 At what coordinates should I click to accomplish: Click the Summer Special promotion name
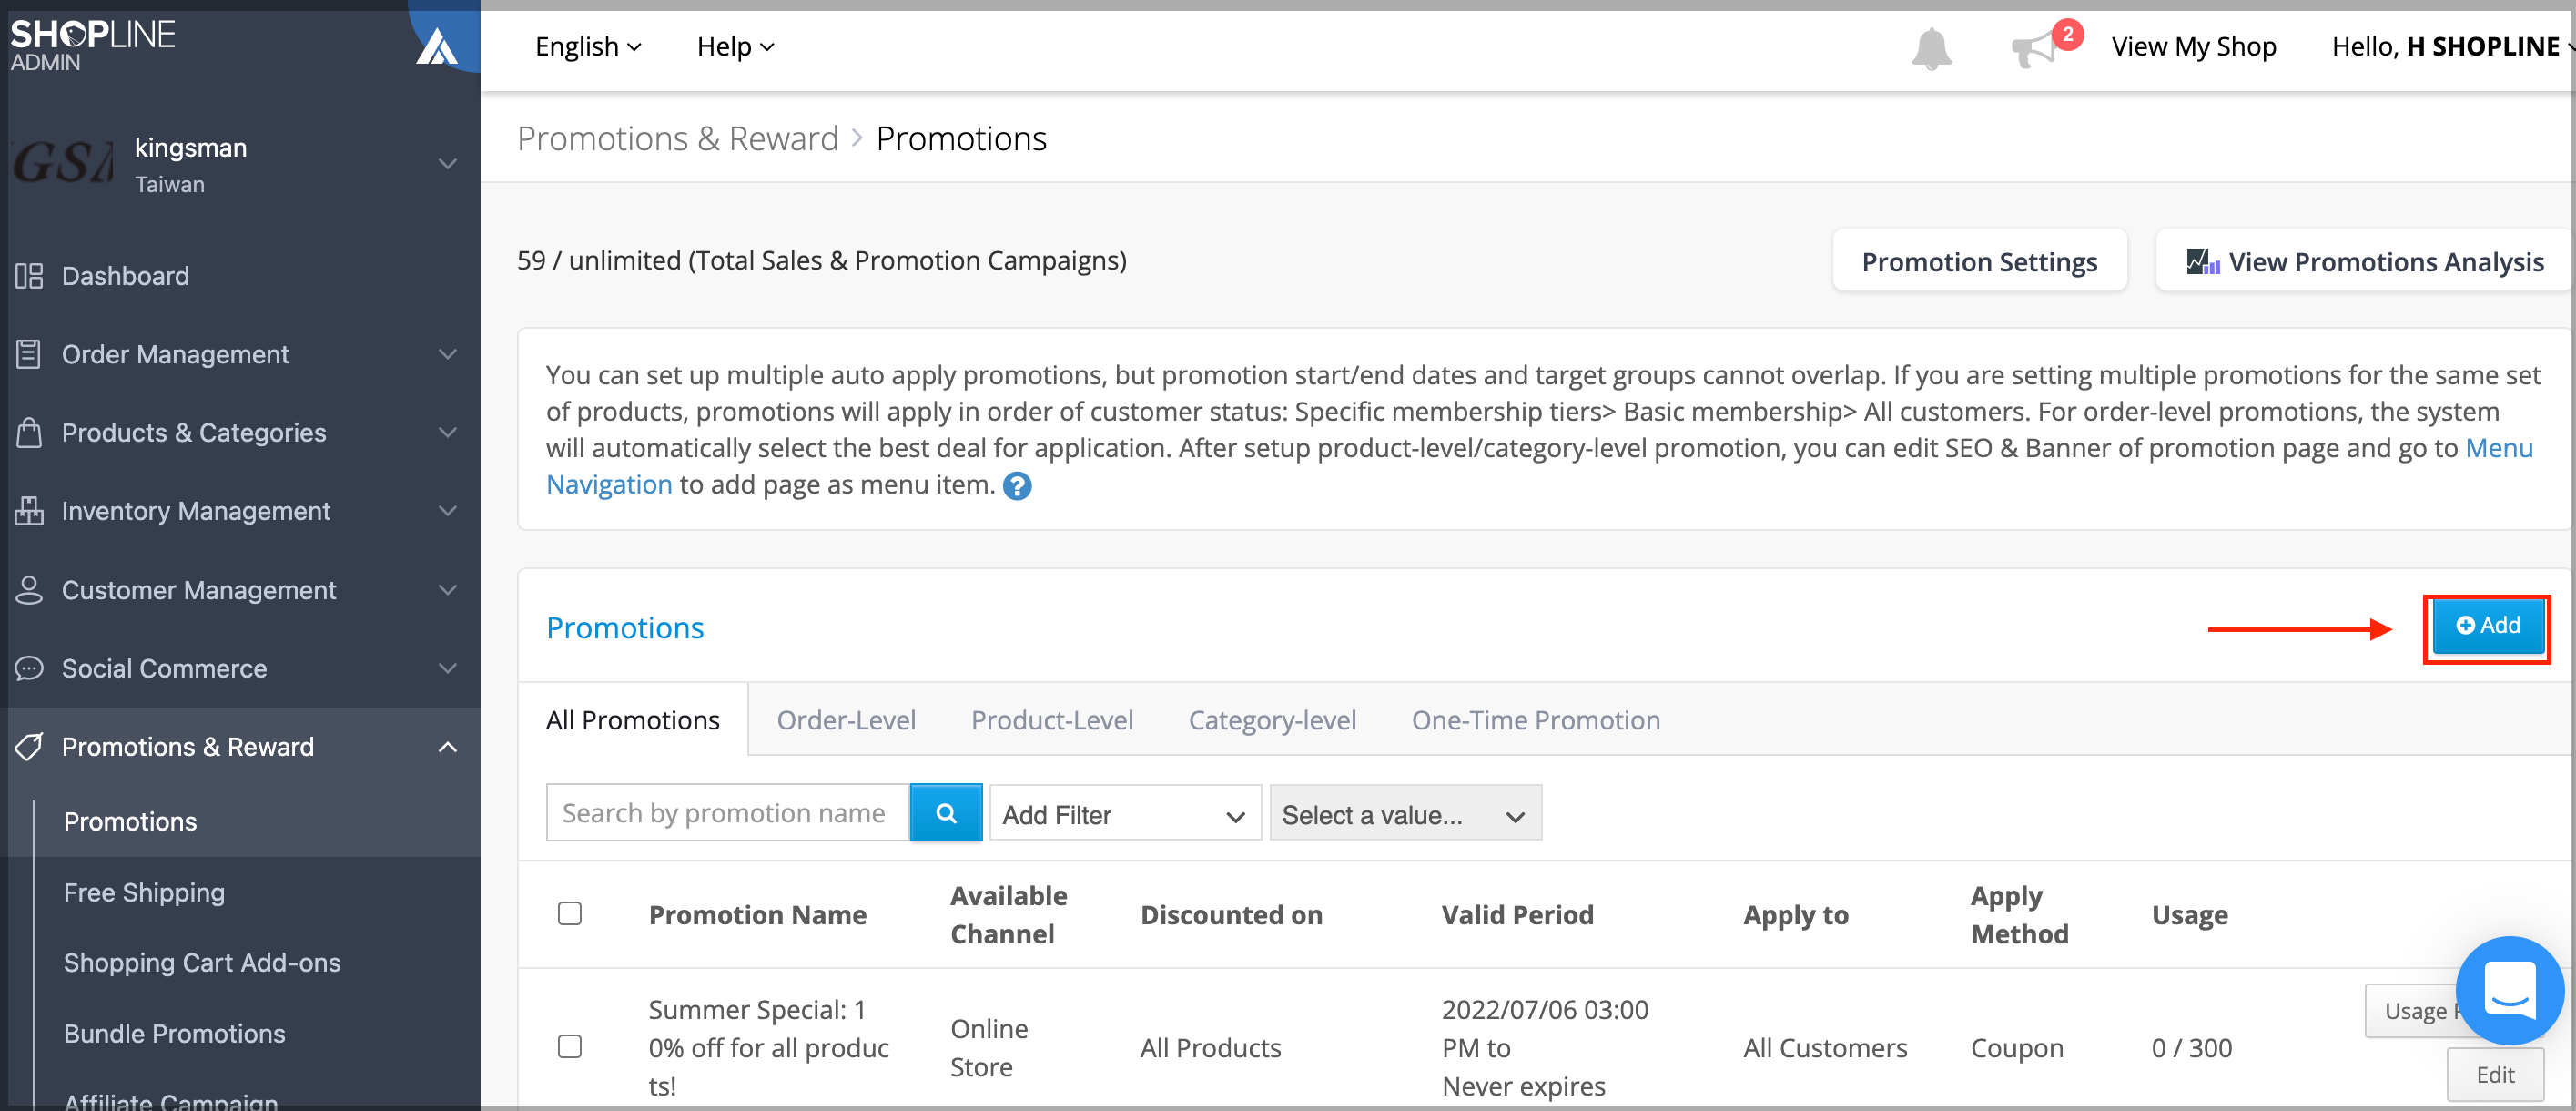(x=768, y=1047)
